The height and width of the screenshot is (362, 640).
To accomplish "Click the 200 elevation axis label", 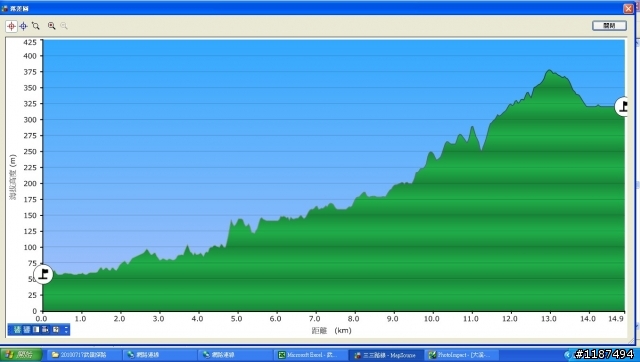I will [30, 183].
